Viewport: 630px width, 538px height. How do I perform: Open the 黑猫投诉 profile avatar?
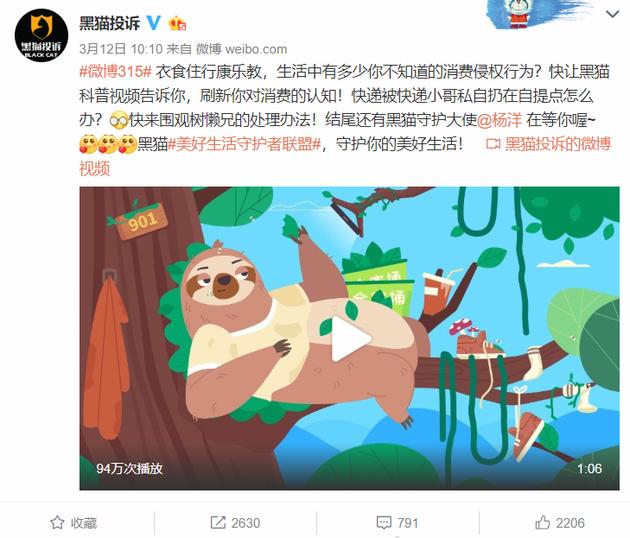pyautogui.click(x=41, y=35)
